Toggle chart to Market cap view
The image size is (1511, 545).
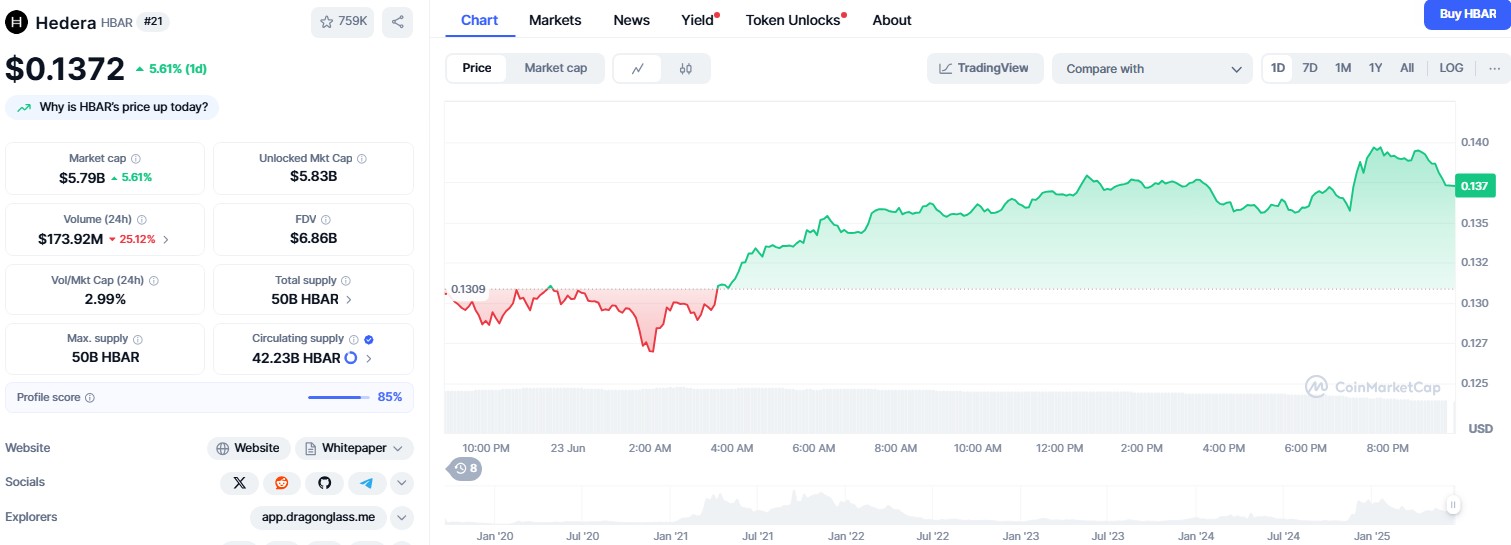coord(556,68)
